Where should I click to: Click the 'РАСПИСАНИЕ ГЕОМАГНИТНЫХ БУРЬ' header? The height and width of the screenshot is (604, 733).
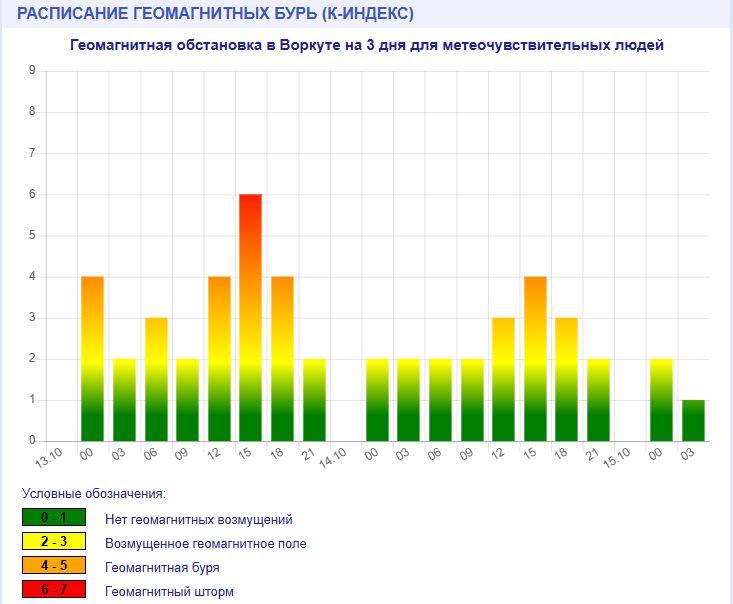click(215, 14)
